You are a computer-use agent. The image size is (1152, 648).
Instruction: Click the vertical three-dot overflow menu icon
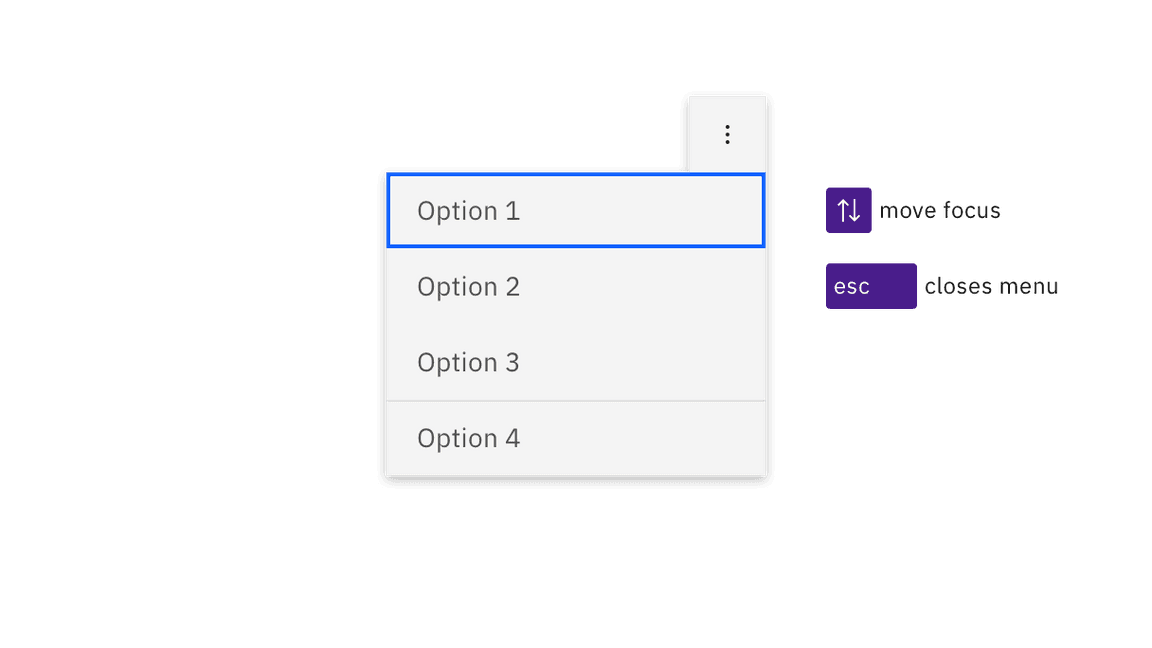click(x=727, y=134)
